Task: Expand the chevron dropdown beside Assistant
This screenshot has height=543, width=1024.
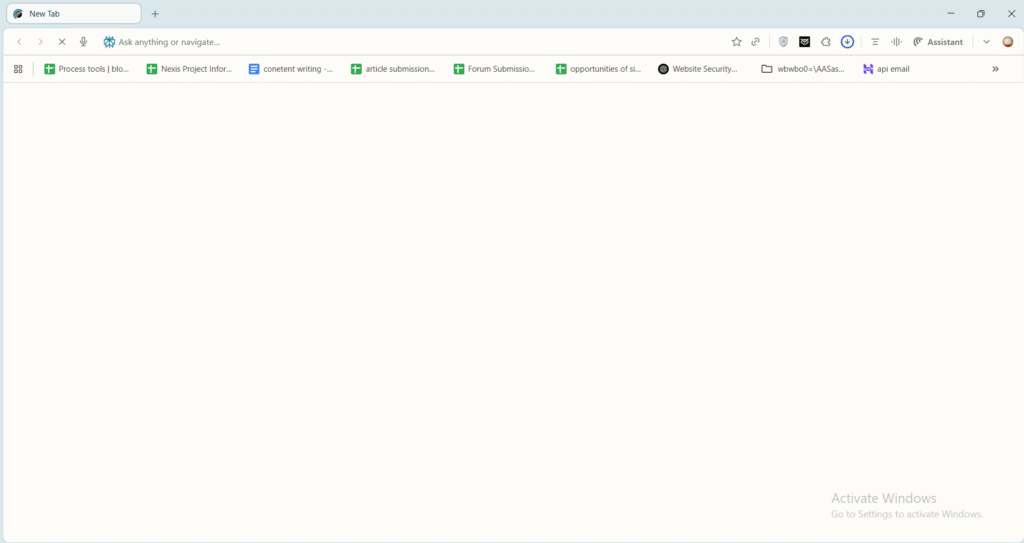Action: [986, 42]
